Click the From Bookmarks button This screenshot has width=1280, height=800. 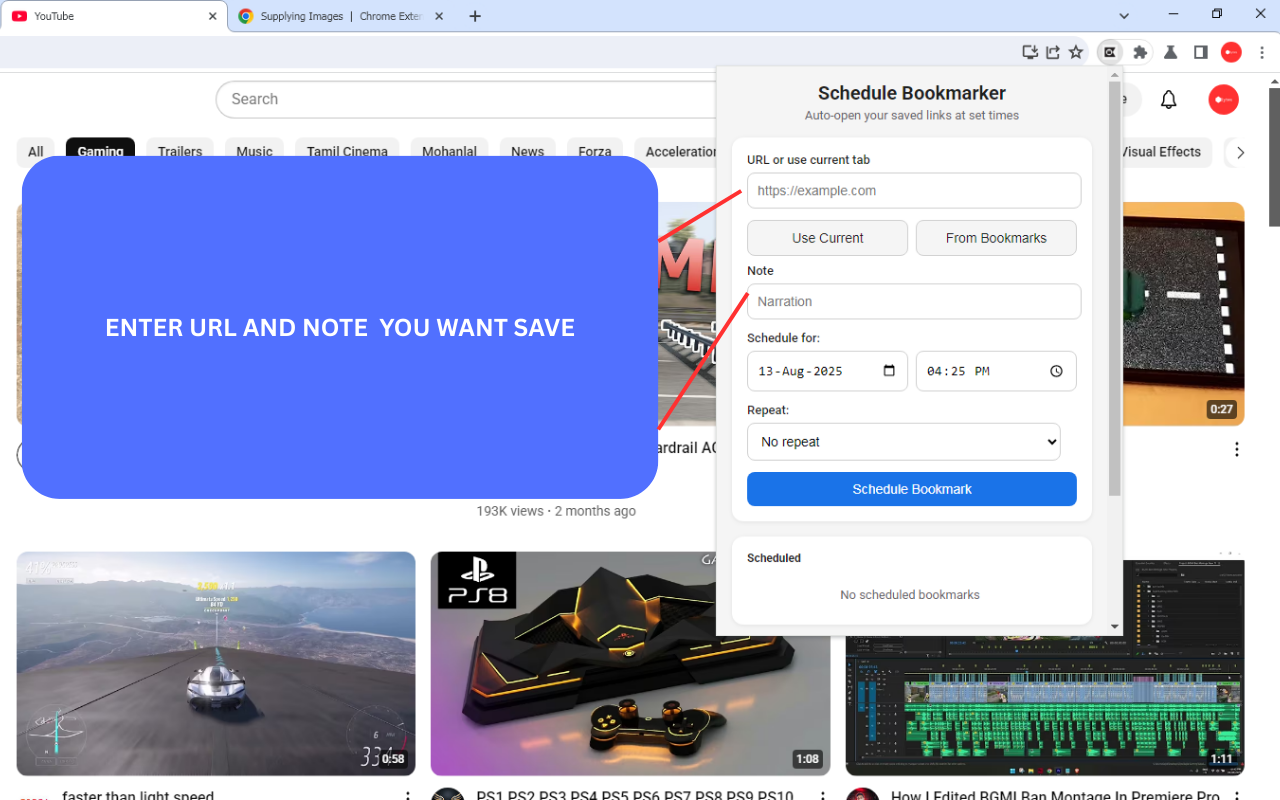996,238
